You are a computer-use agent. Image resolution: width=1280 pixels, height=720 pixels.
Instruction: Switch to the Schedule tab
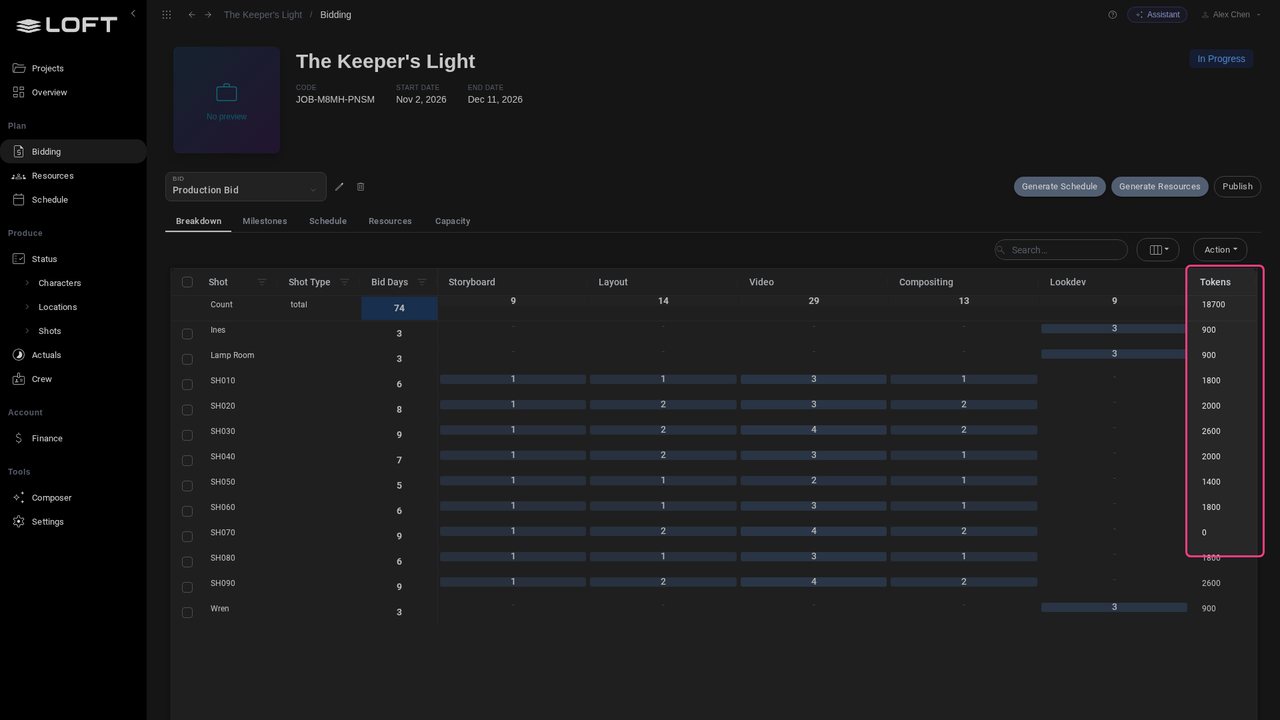(328, 221)
